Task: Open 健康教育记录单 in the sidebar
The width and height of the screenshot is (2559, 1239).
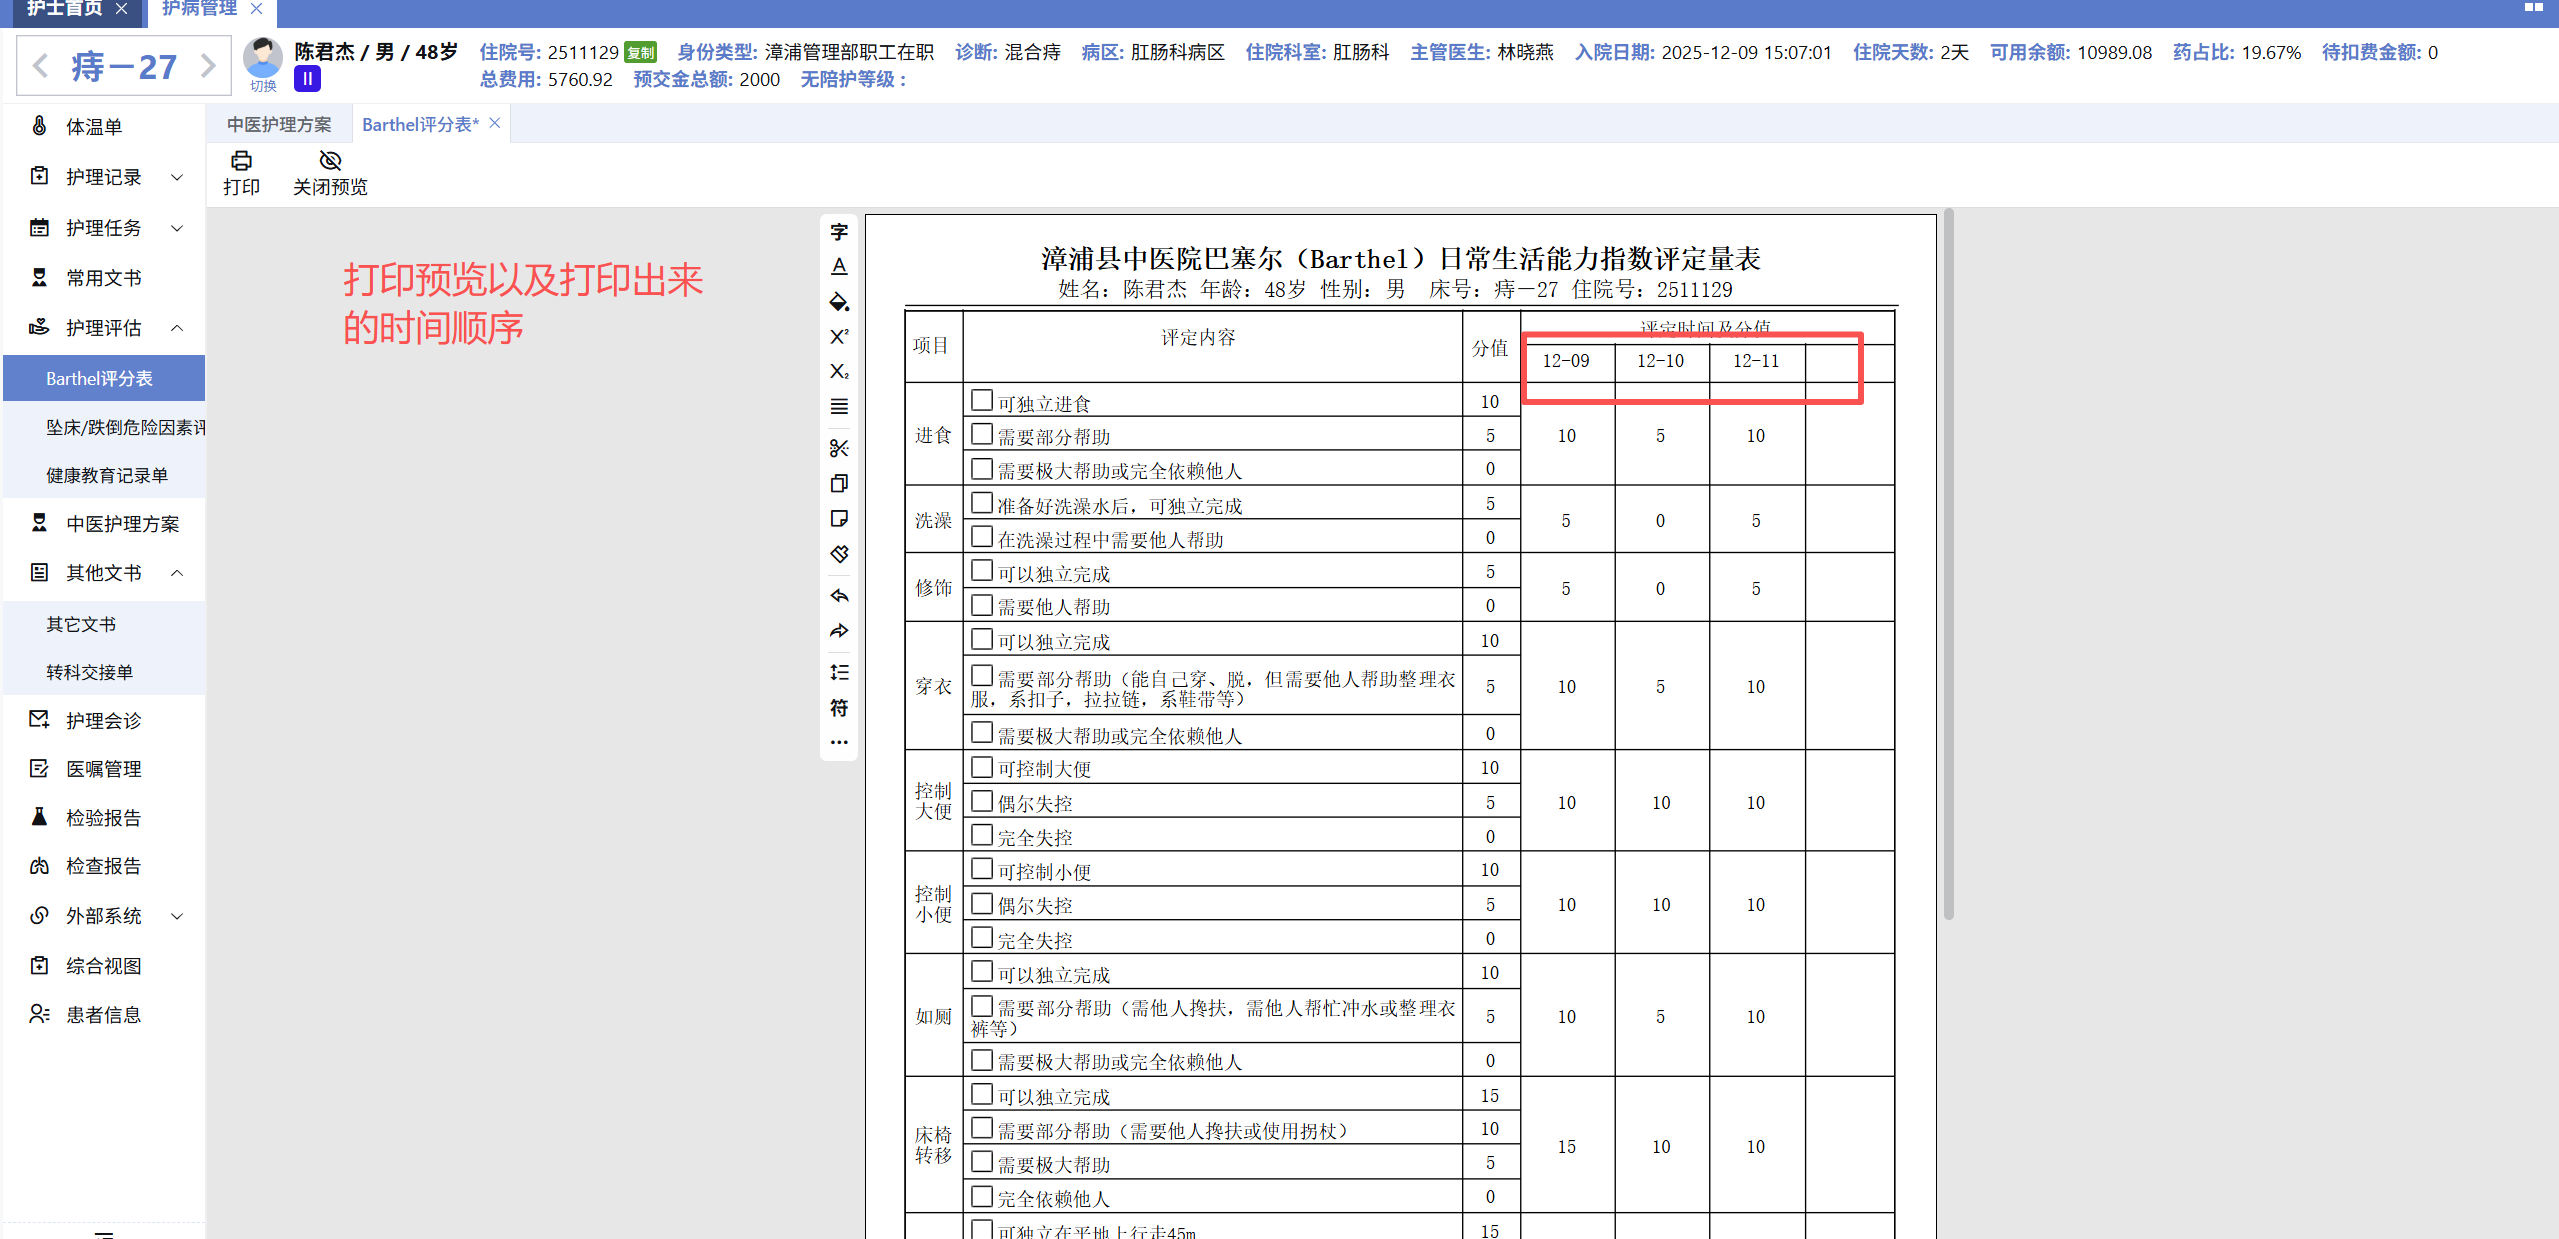Action: coord(107,475)
